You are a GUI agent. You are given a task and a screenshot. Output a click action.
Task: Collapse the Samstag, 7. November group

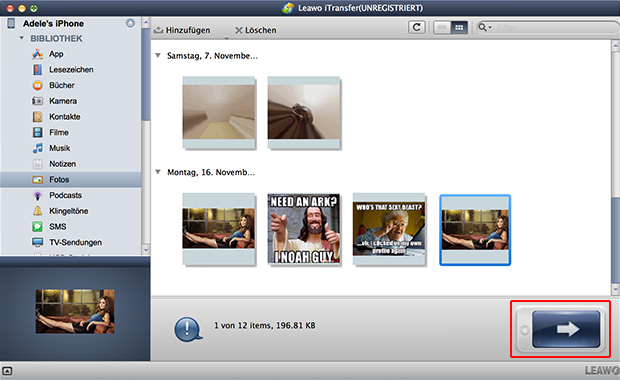click(158, 55)
